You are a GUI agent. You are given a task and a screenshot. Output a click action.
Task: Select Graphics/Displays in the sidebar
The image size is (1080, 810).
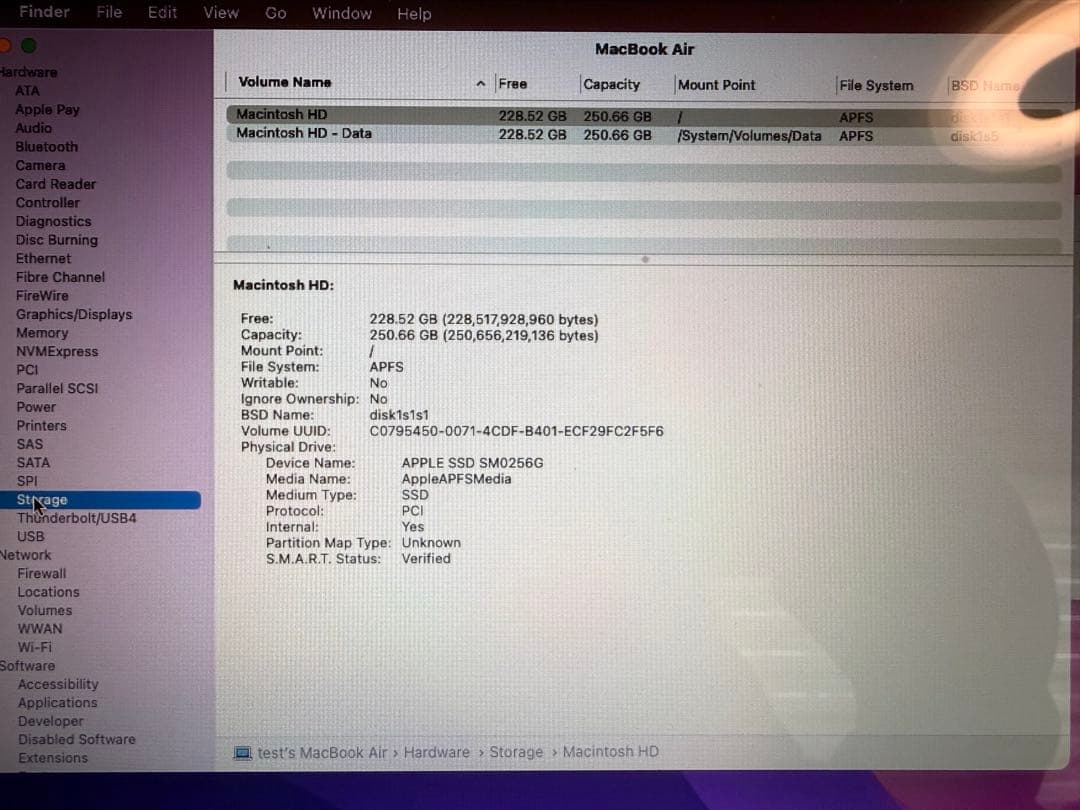pos(74,313)
